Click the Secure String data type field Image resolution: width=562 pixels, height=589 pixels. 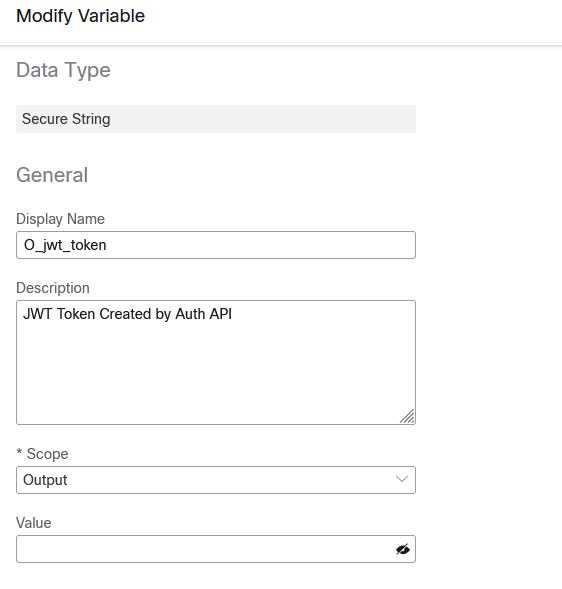pos(216,119)
